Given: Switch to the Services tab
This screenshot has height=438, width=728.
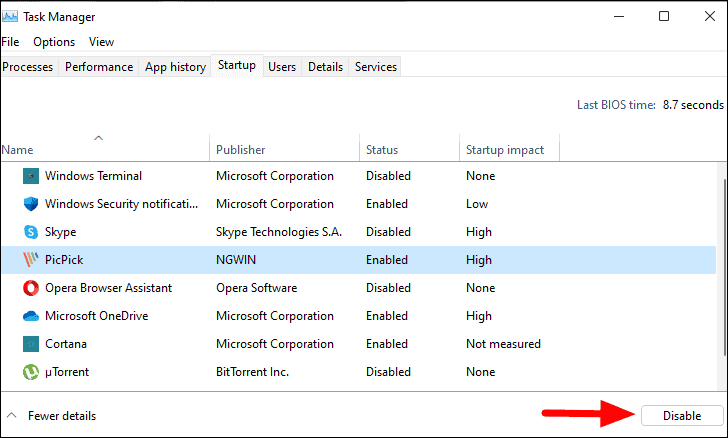Looking at the screenshot, I should point(376,67).
